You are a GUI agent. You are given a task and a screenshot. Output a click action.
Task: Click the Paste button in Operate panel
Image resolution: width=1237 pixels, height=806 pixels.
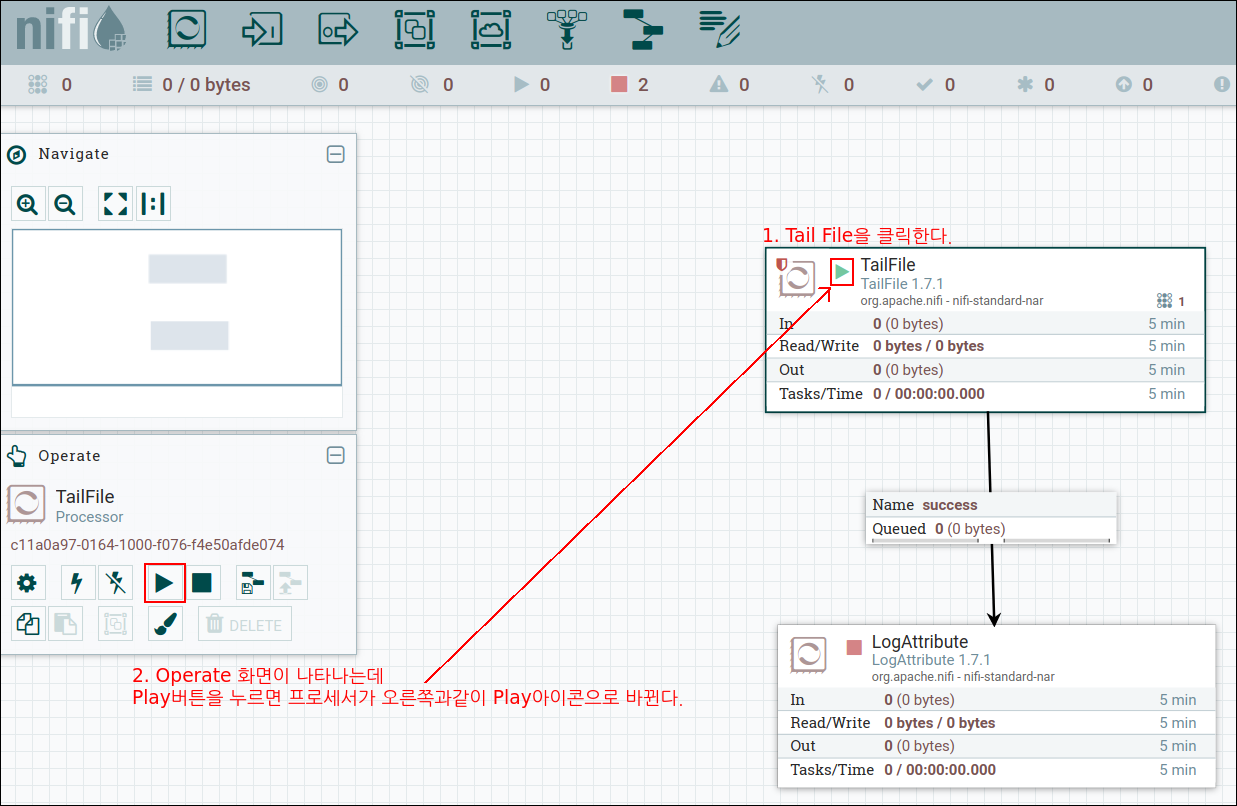point(65,624)
